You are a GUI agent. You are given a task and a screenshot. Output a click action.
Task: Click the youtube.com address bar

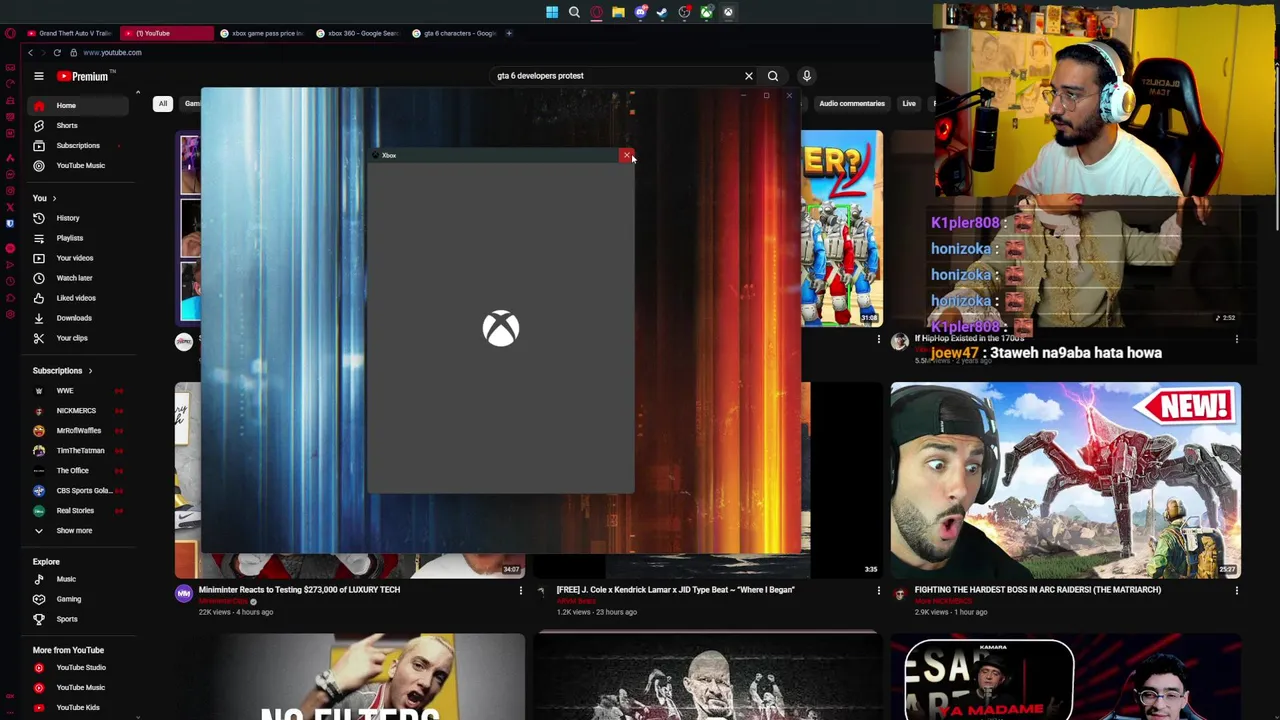tap(112, 52)
